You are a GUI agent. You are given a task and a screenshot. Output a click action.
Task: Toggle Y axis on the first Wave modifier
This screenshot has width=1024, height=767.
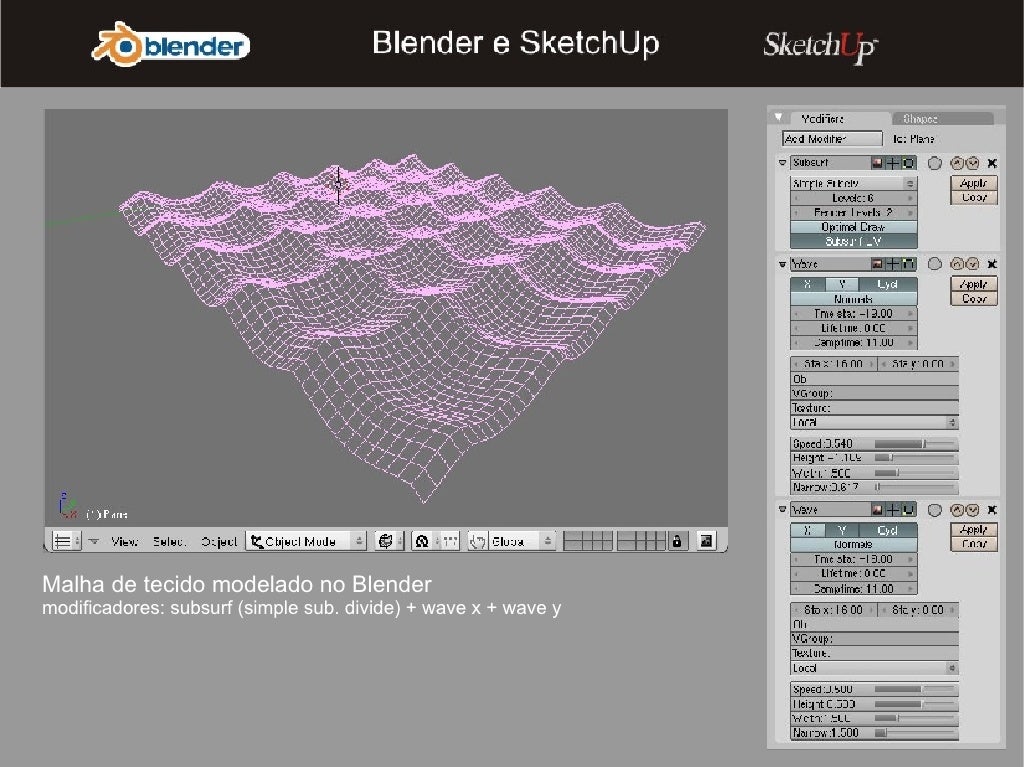pos(842,284)
